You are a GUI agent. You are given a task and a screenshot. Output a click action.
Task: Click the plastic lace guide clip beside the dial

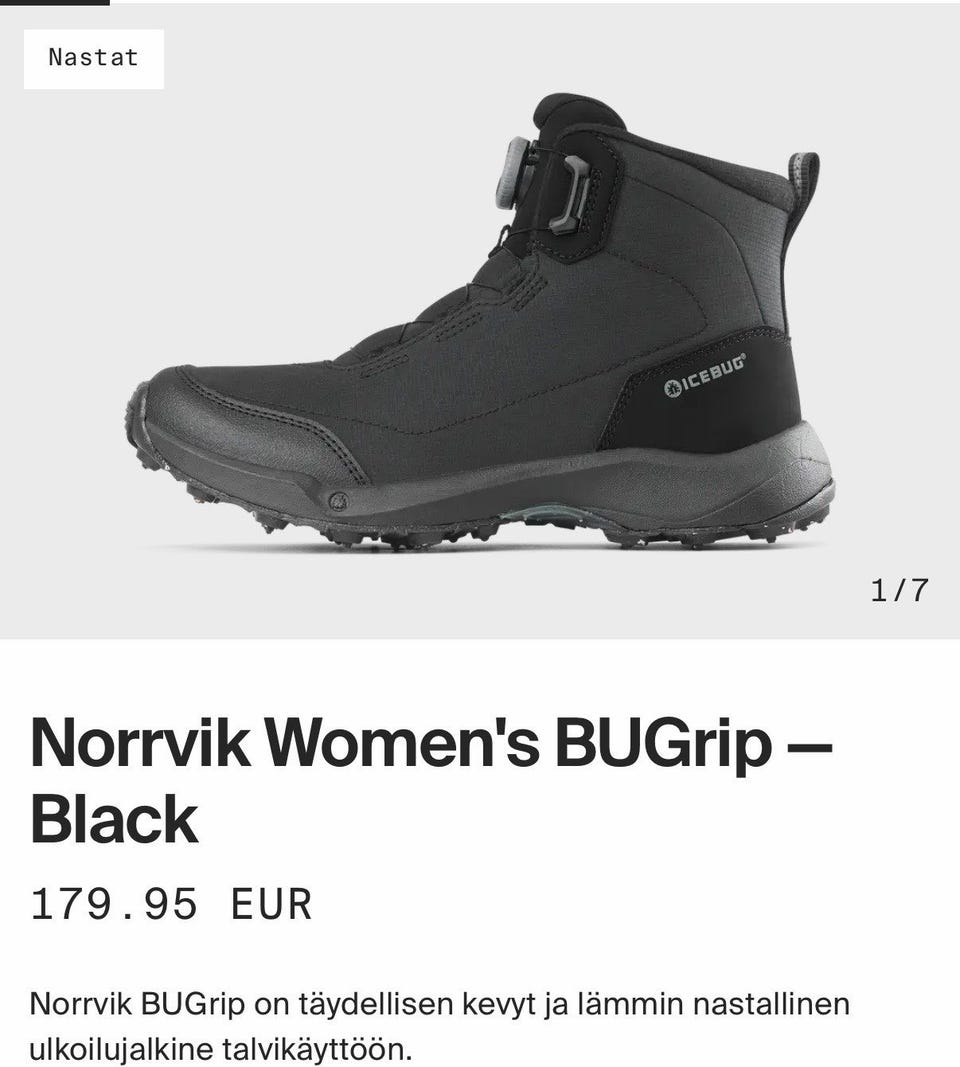pos(568,195)
